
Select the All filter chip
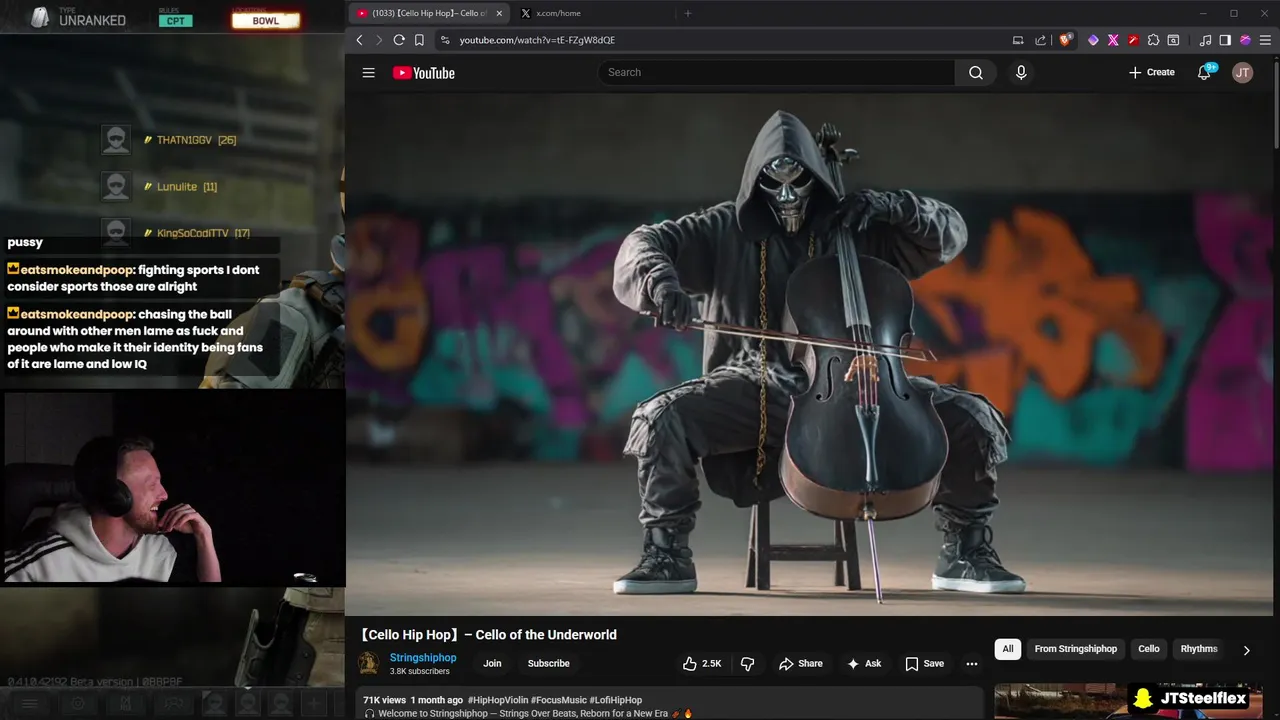point(1008,649)
